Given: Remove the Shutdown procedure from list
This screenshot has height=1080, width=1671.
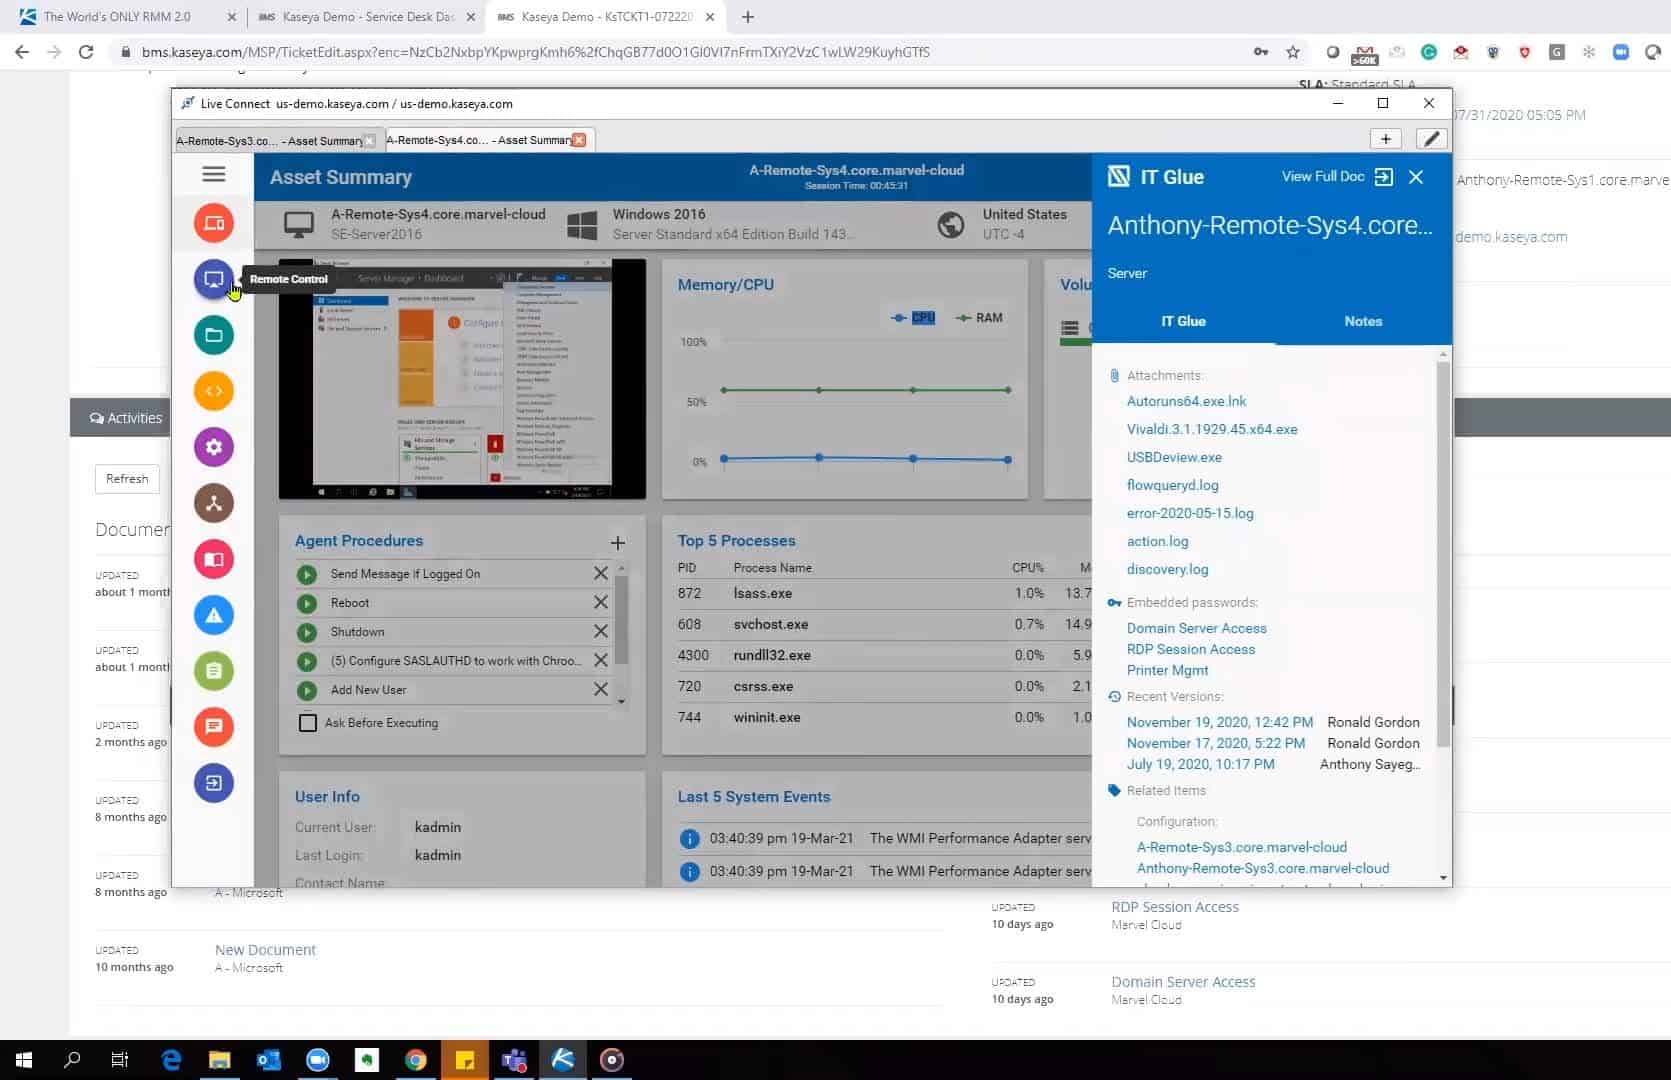Looking at the screenshot, I should click(x=601, y=631).
